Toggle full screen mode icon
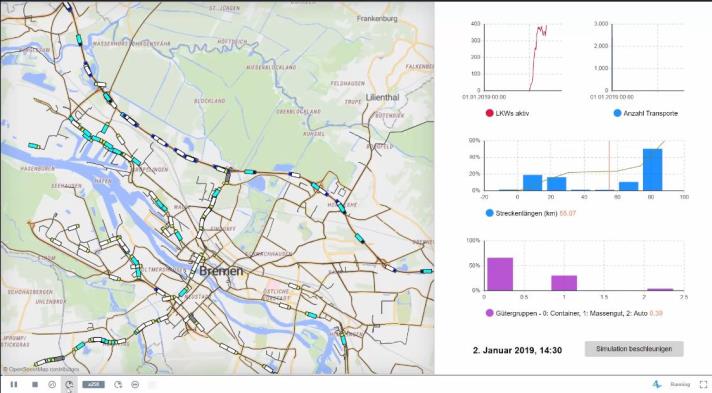 coord(703,384)
